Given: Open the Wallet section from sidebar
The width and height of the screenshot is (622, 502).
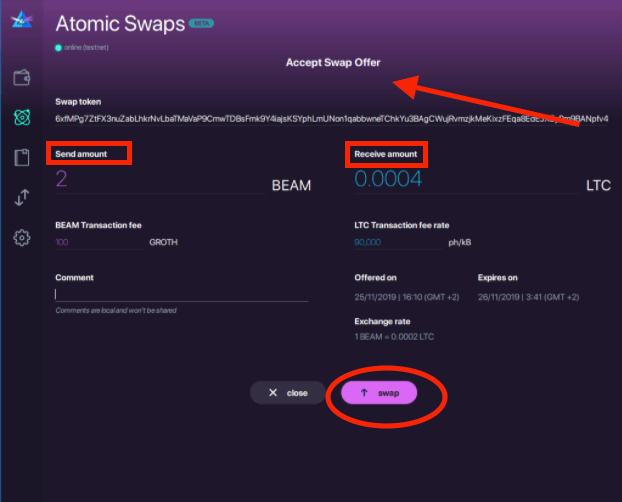Looking at the screenshot, I should click(x=20, y=78).
